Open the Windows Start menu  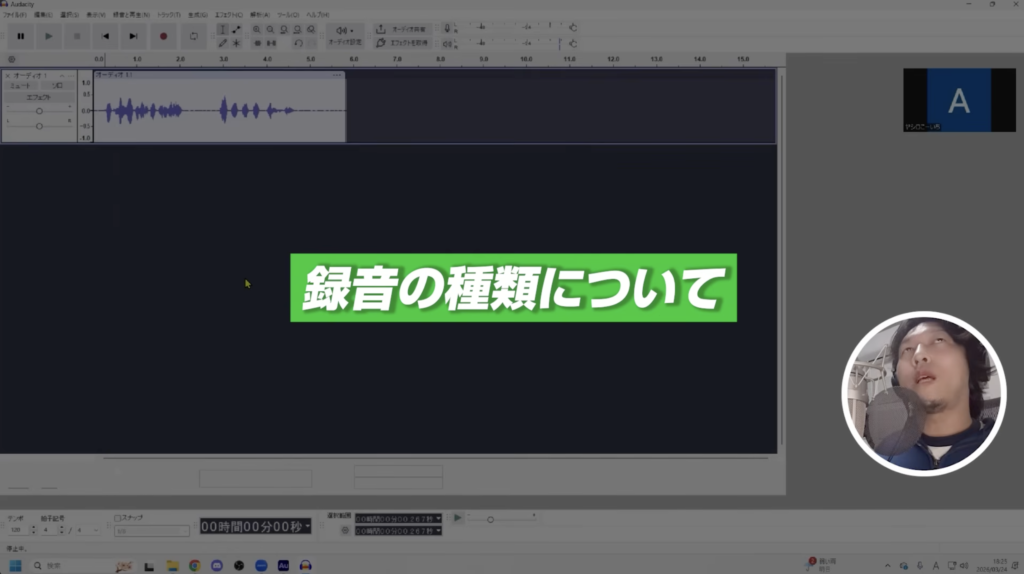(16, 565)
